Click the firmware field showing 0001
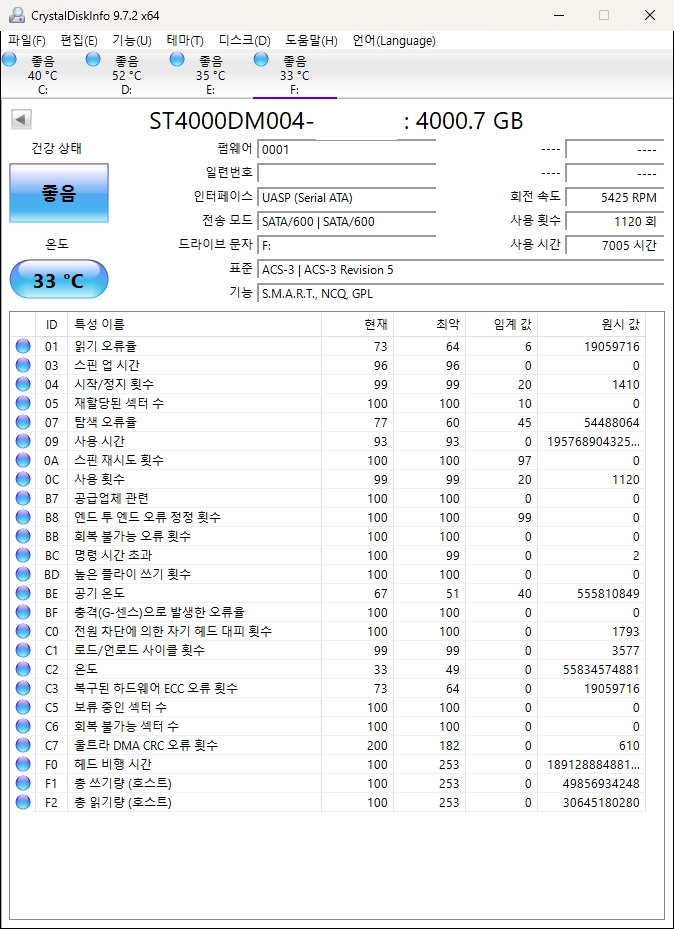The width and height of the screenshot is (674, 929). [x=347, y=149]
